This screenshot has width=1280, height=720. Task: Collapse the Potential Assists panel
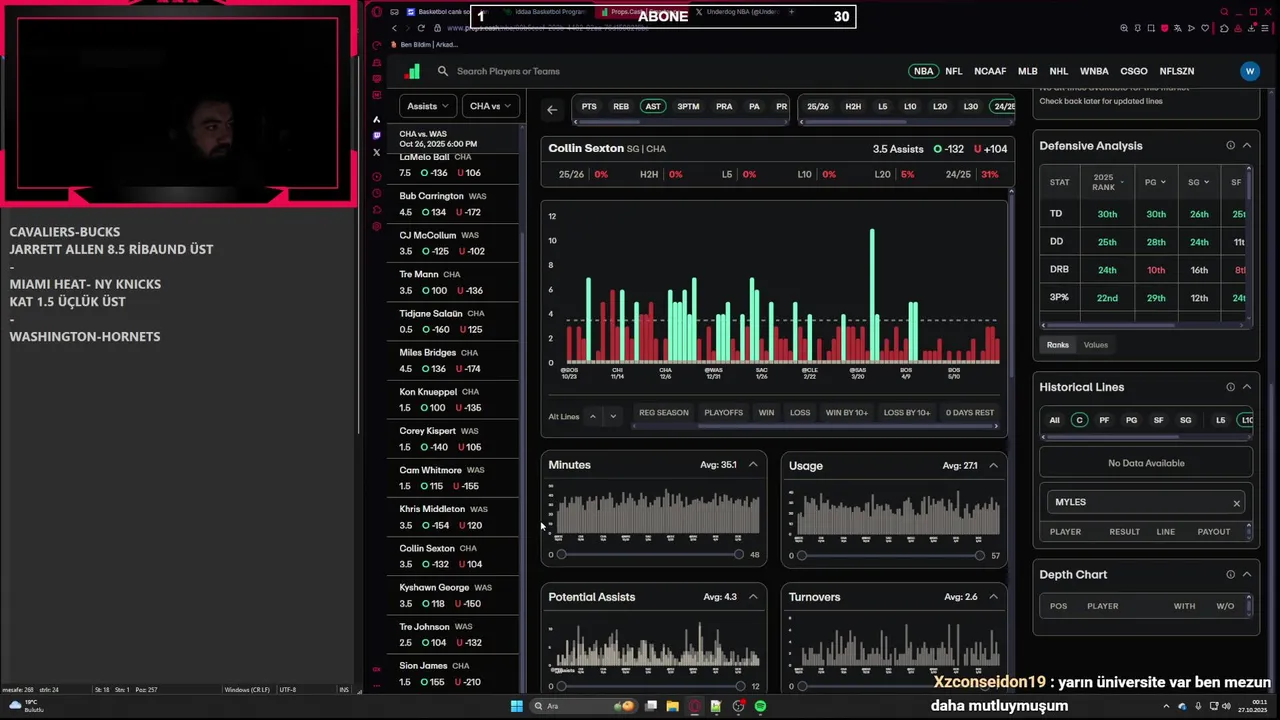click(x=753, y=597)
